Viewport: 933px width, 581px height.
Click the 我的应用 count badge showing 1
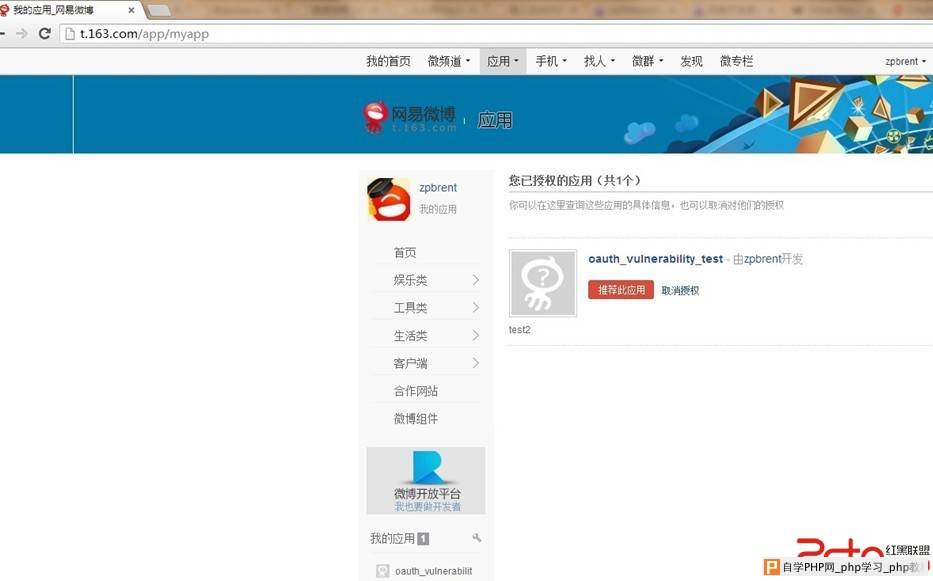422,539
